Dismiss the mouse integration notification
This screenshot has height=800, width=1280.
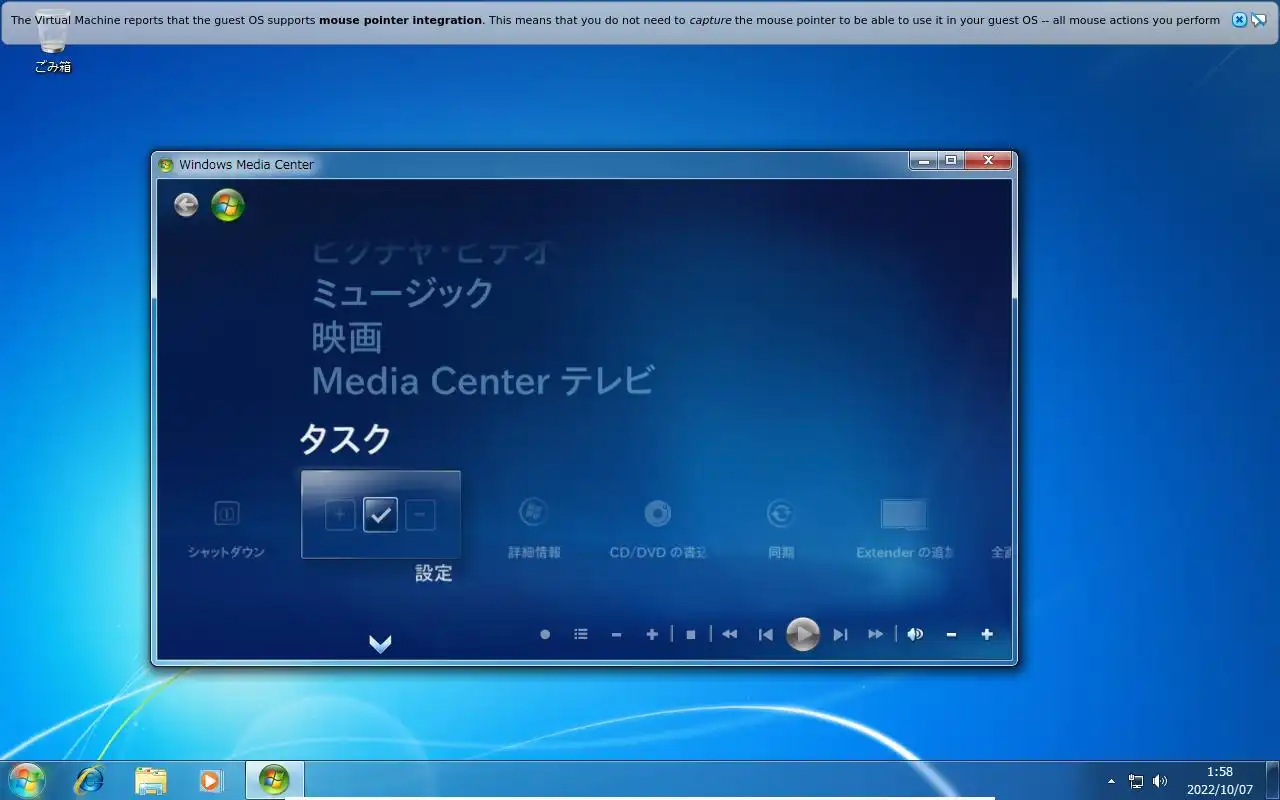[x=1239, y=20]
